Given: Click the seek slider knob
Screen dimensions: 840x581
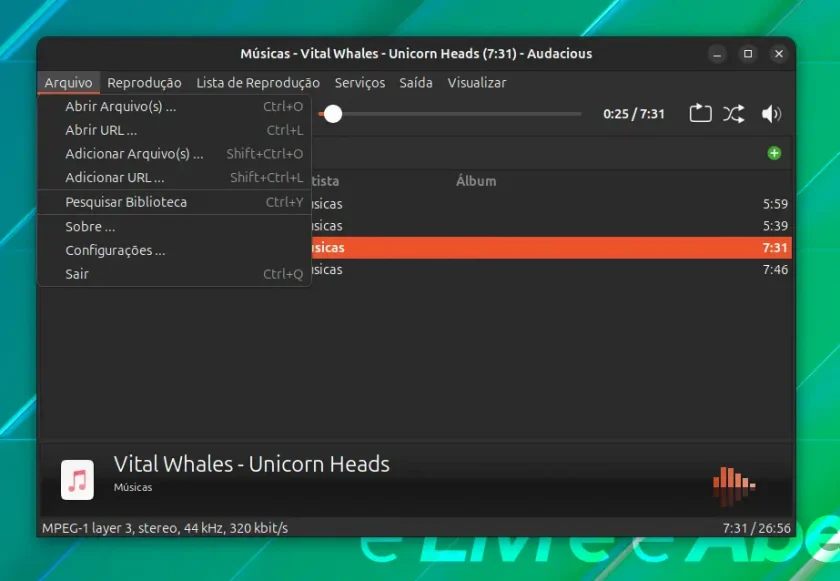Looking at the screenshot, I should (333, 114).
